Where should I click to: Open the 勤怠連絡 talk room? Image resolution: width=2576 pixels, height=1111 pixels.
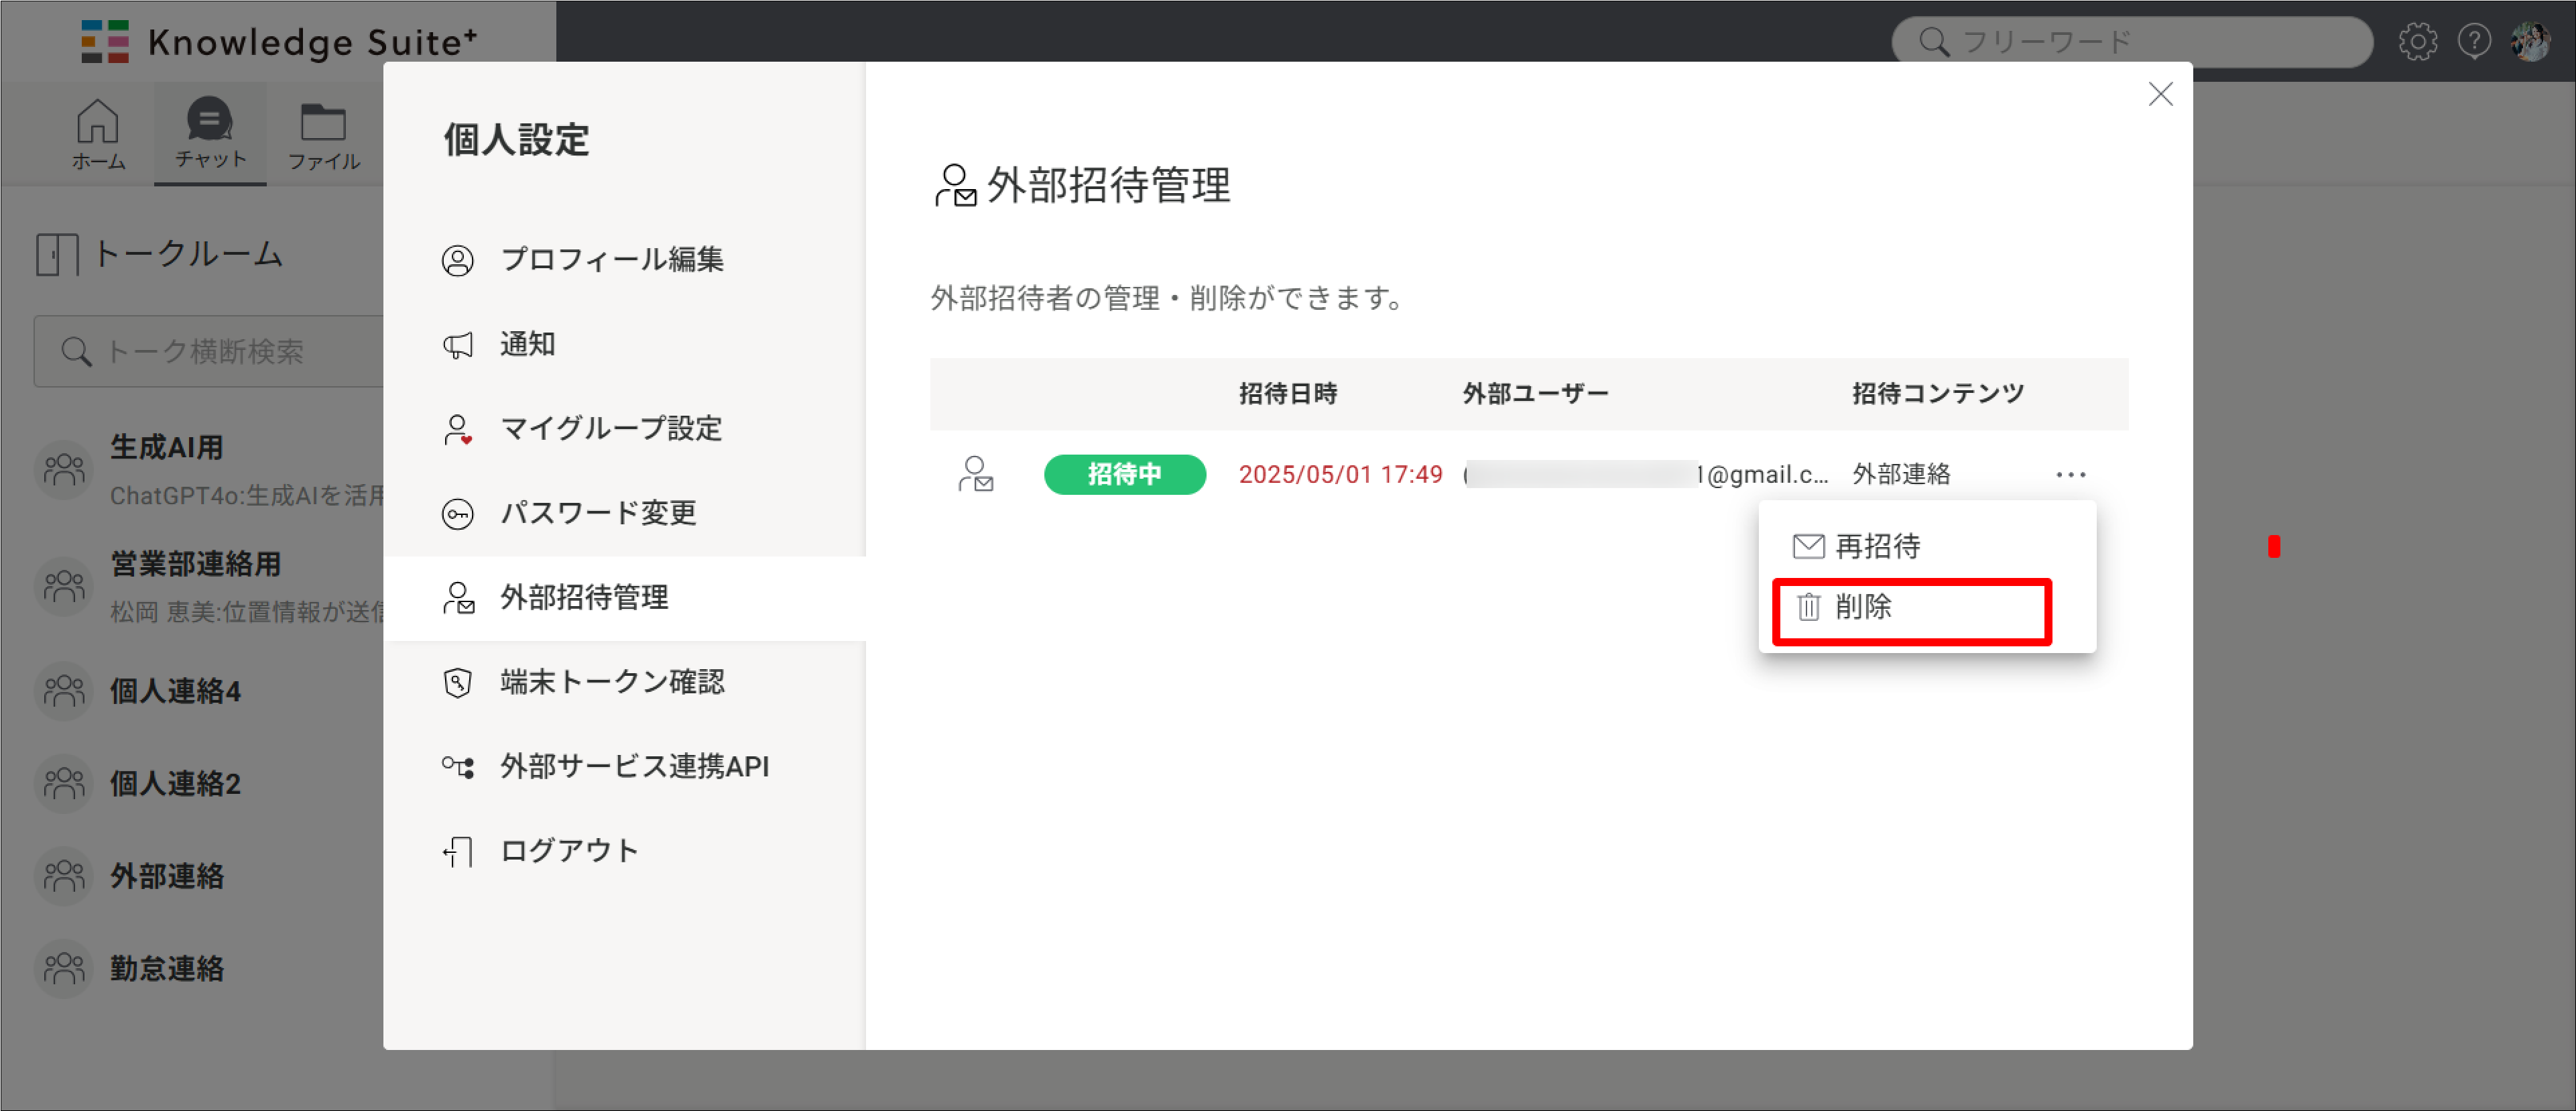coord(208,968)
